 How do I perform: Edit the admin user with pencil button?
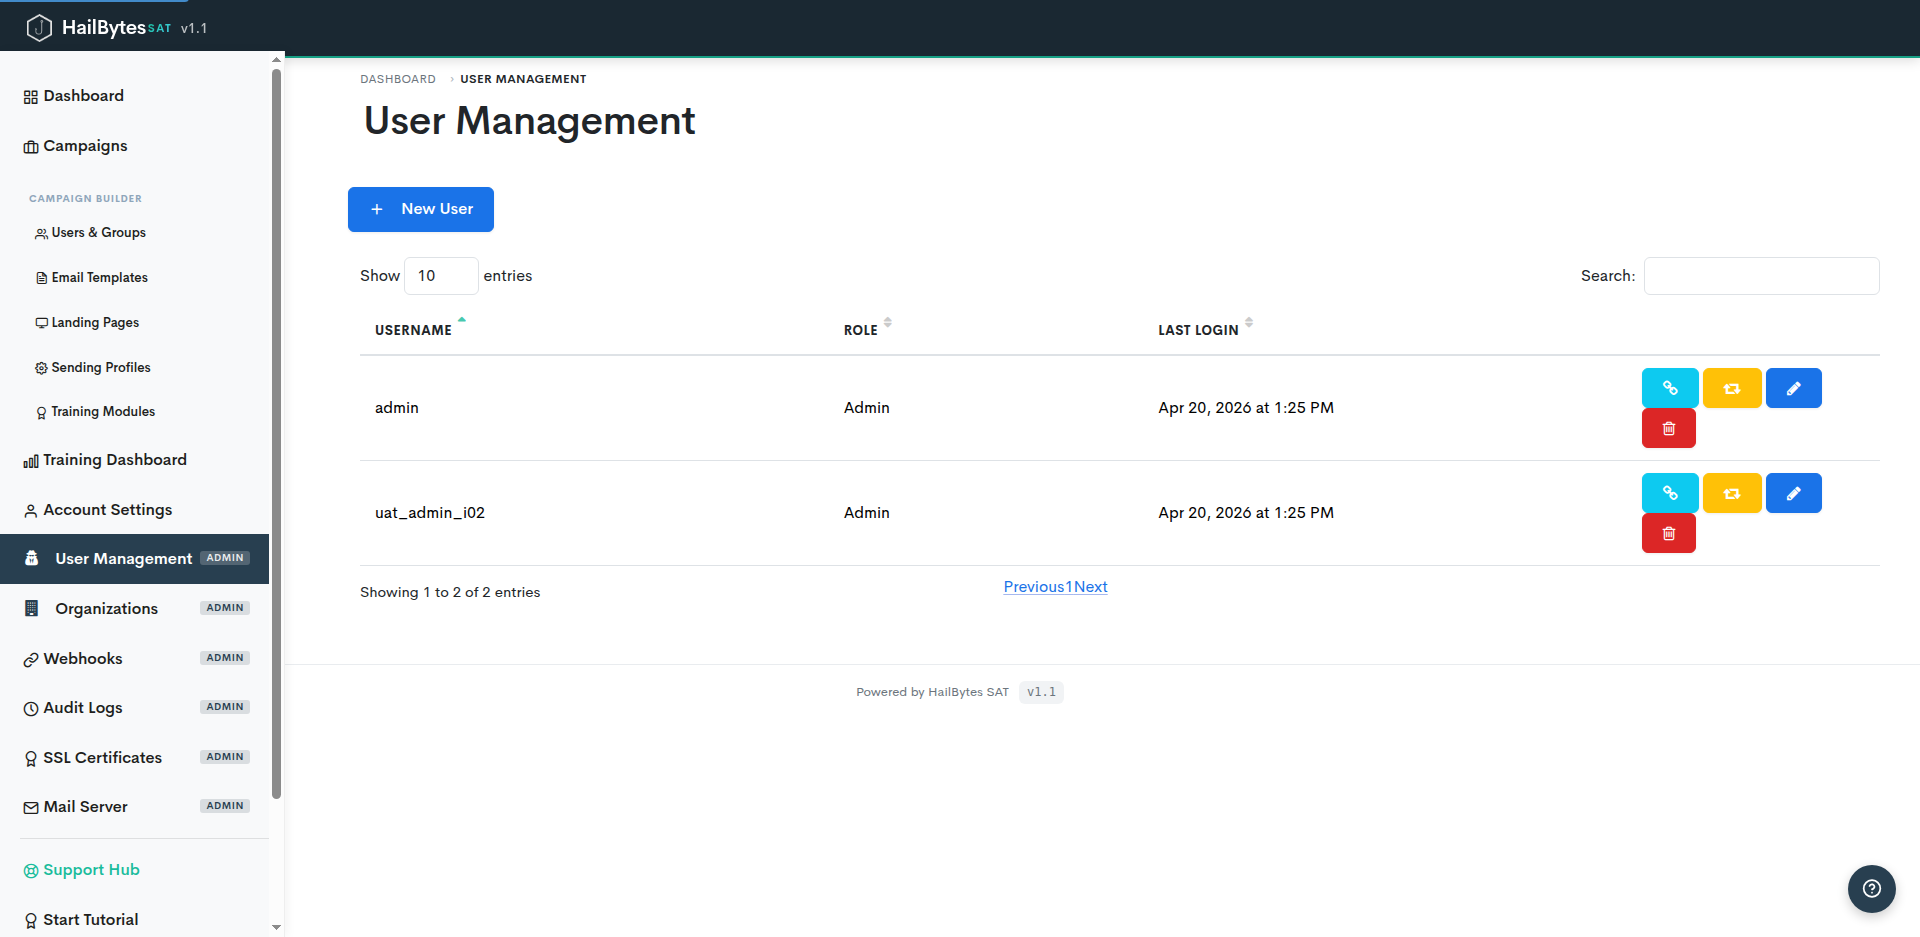(x=1794, y=388)
